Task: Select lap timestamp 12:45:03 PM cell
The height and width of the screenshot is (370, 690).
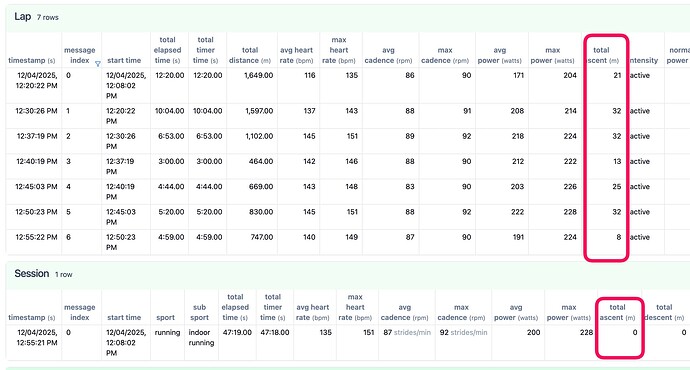Action: pos(37,187)
